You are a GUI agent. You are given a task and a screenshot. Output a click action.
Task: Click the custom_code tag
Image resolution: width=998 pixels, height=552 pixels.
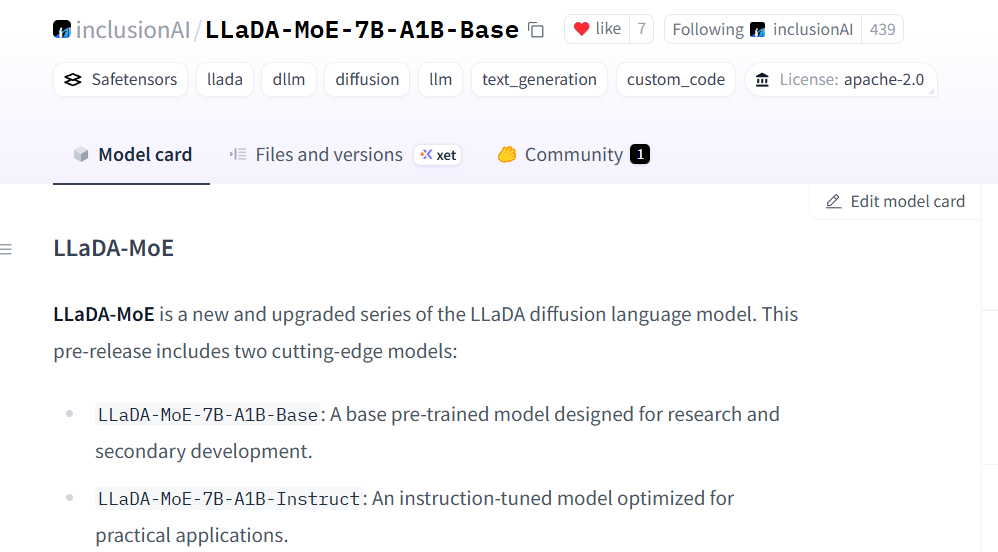pyautogui.click(x=676, y=79)
